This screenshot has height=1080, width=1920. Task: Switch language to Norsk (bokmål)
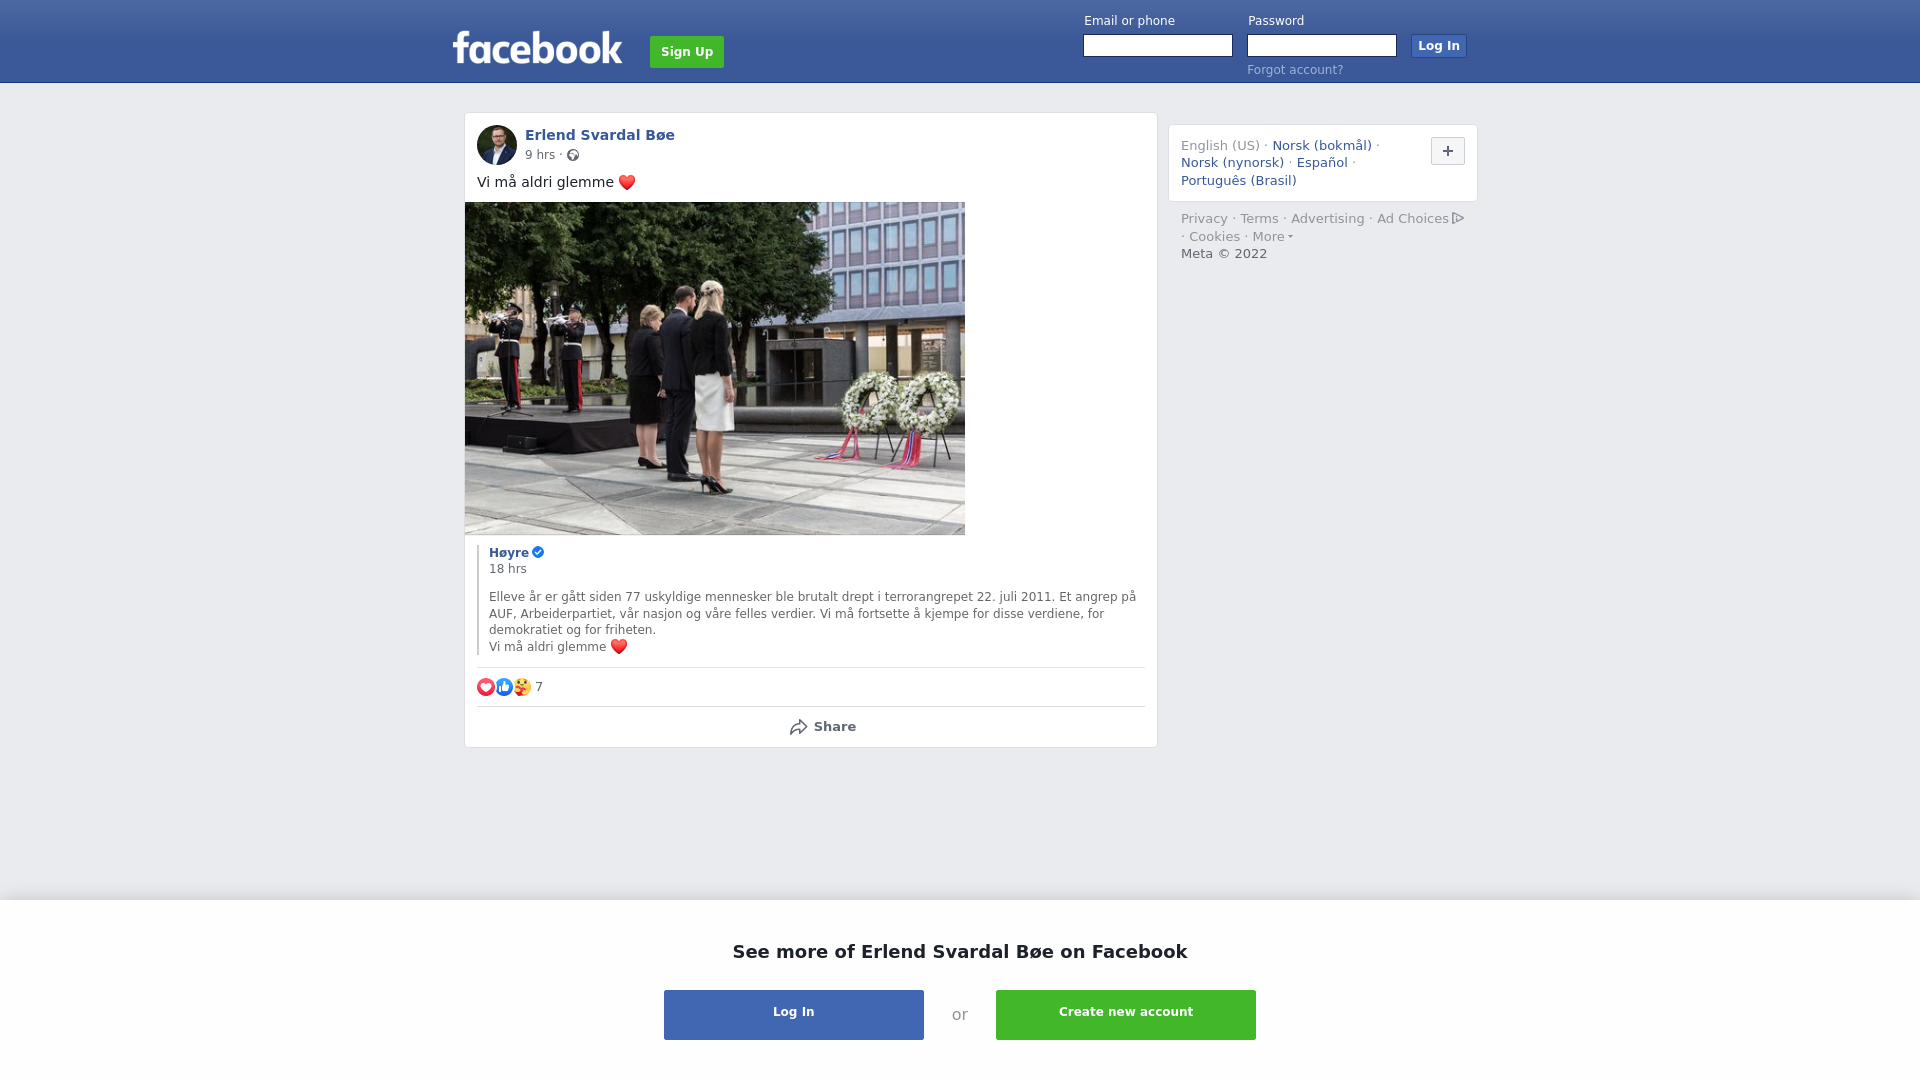1322,146
